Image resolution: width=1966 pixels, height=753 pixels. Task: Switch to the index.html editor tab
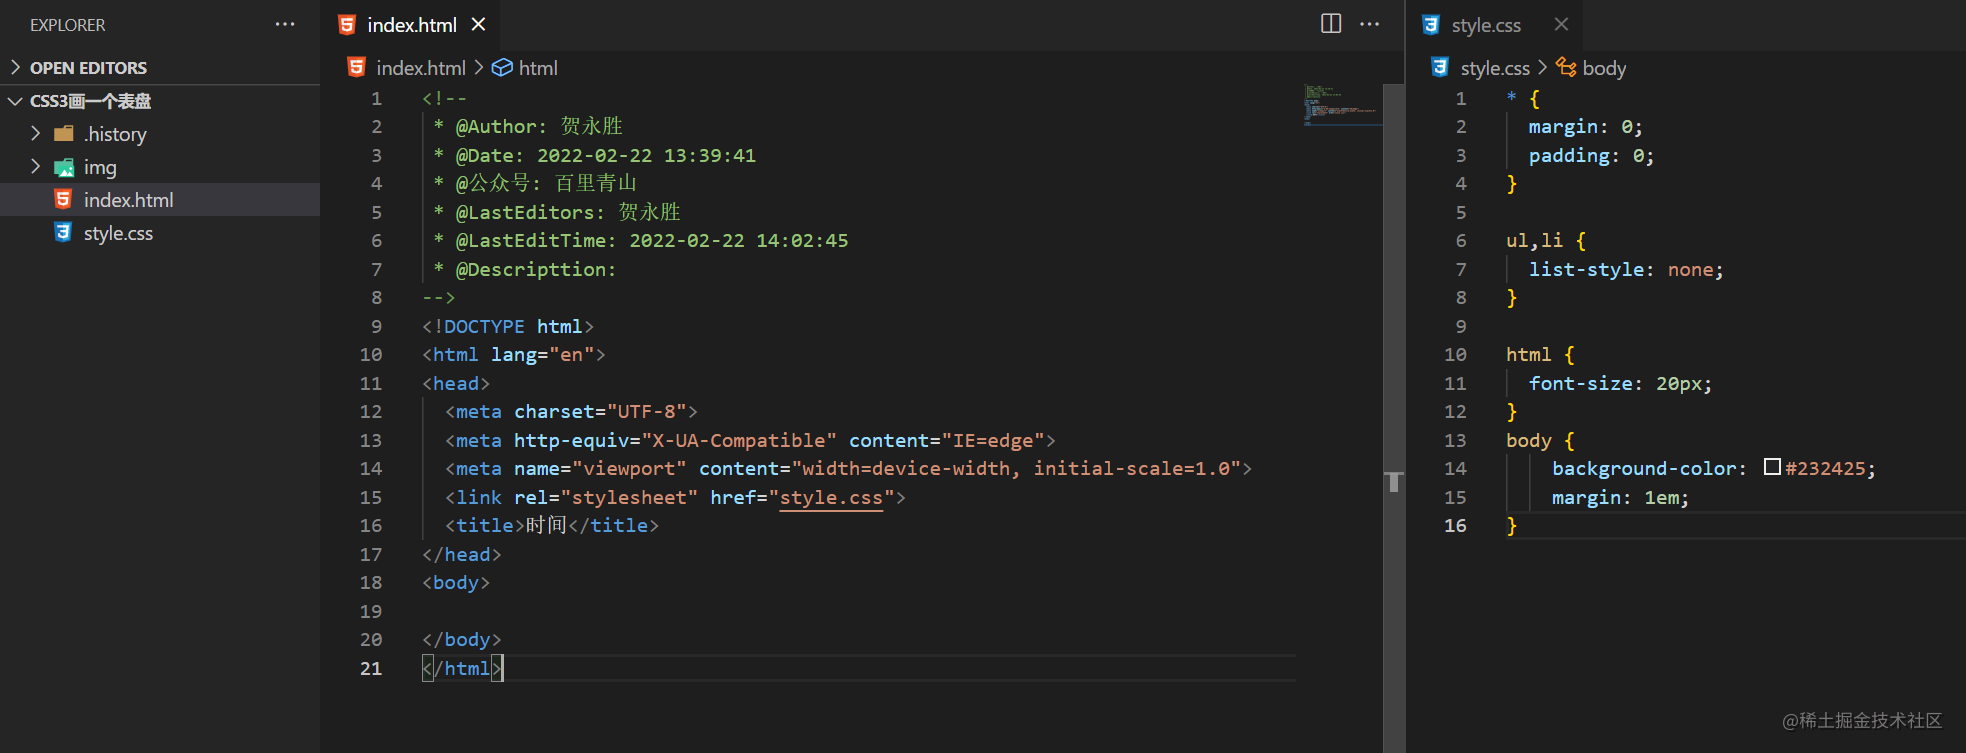[411, 25]
